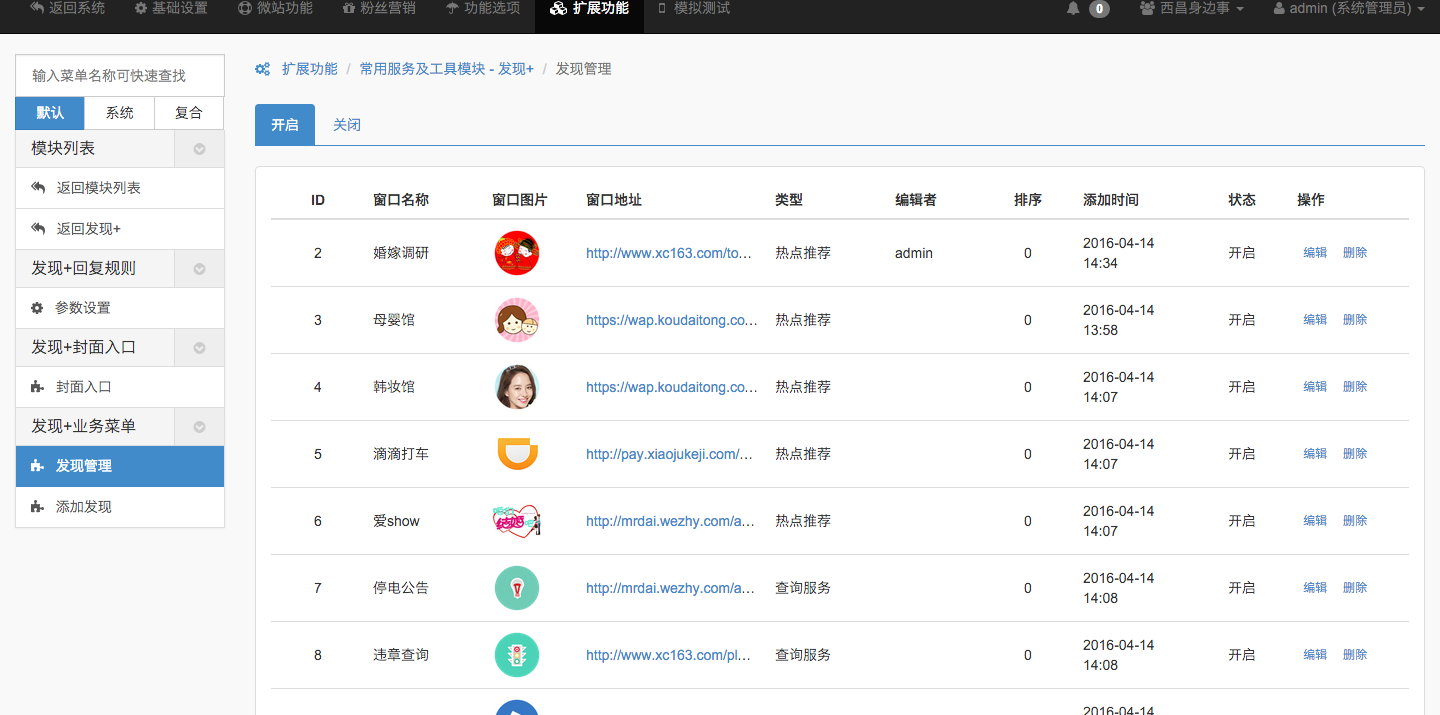Screen dimensions: 1440x715
Task: Click 扩展功能 in the breadcrumb
Action: tap(310, 69)
